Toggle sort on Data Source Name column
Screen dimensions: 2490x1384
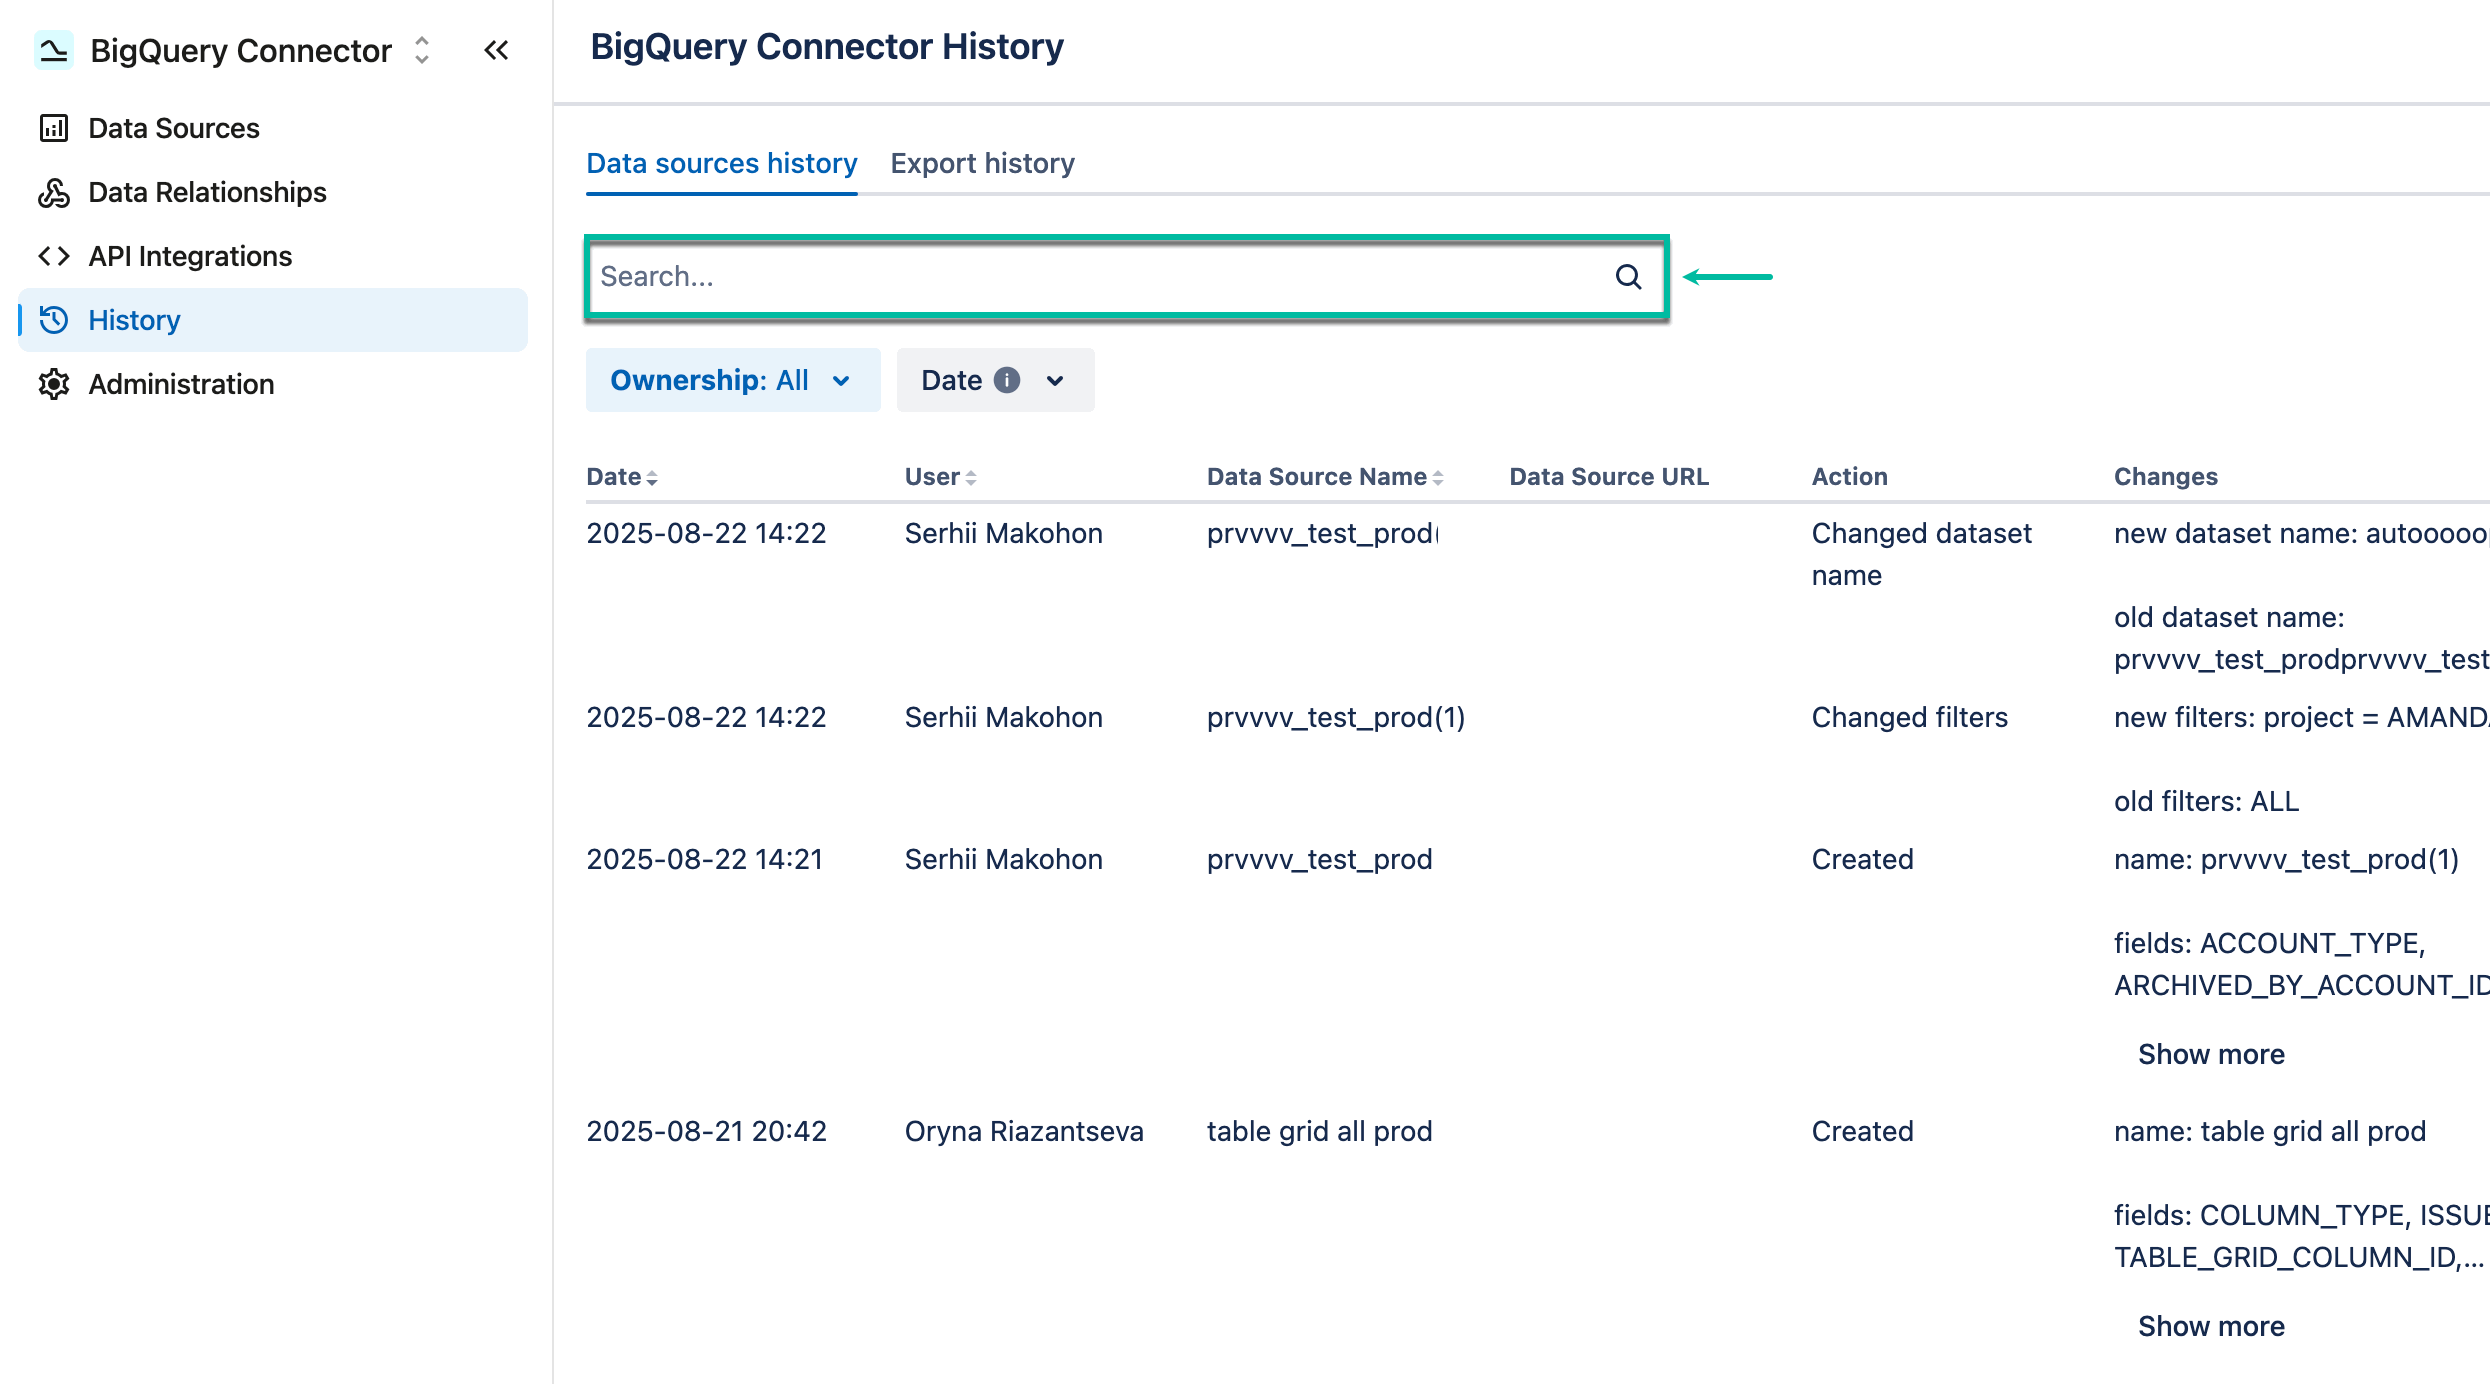(x=1438, y=477)
